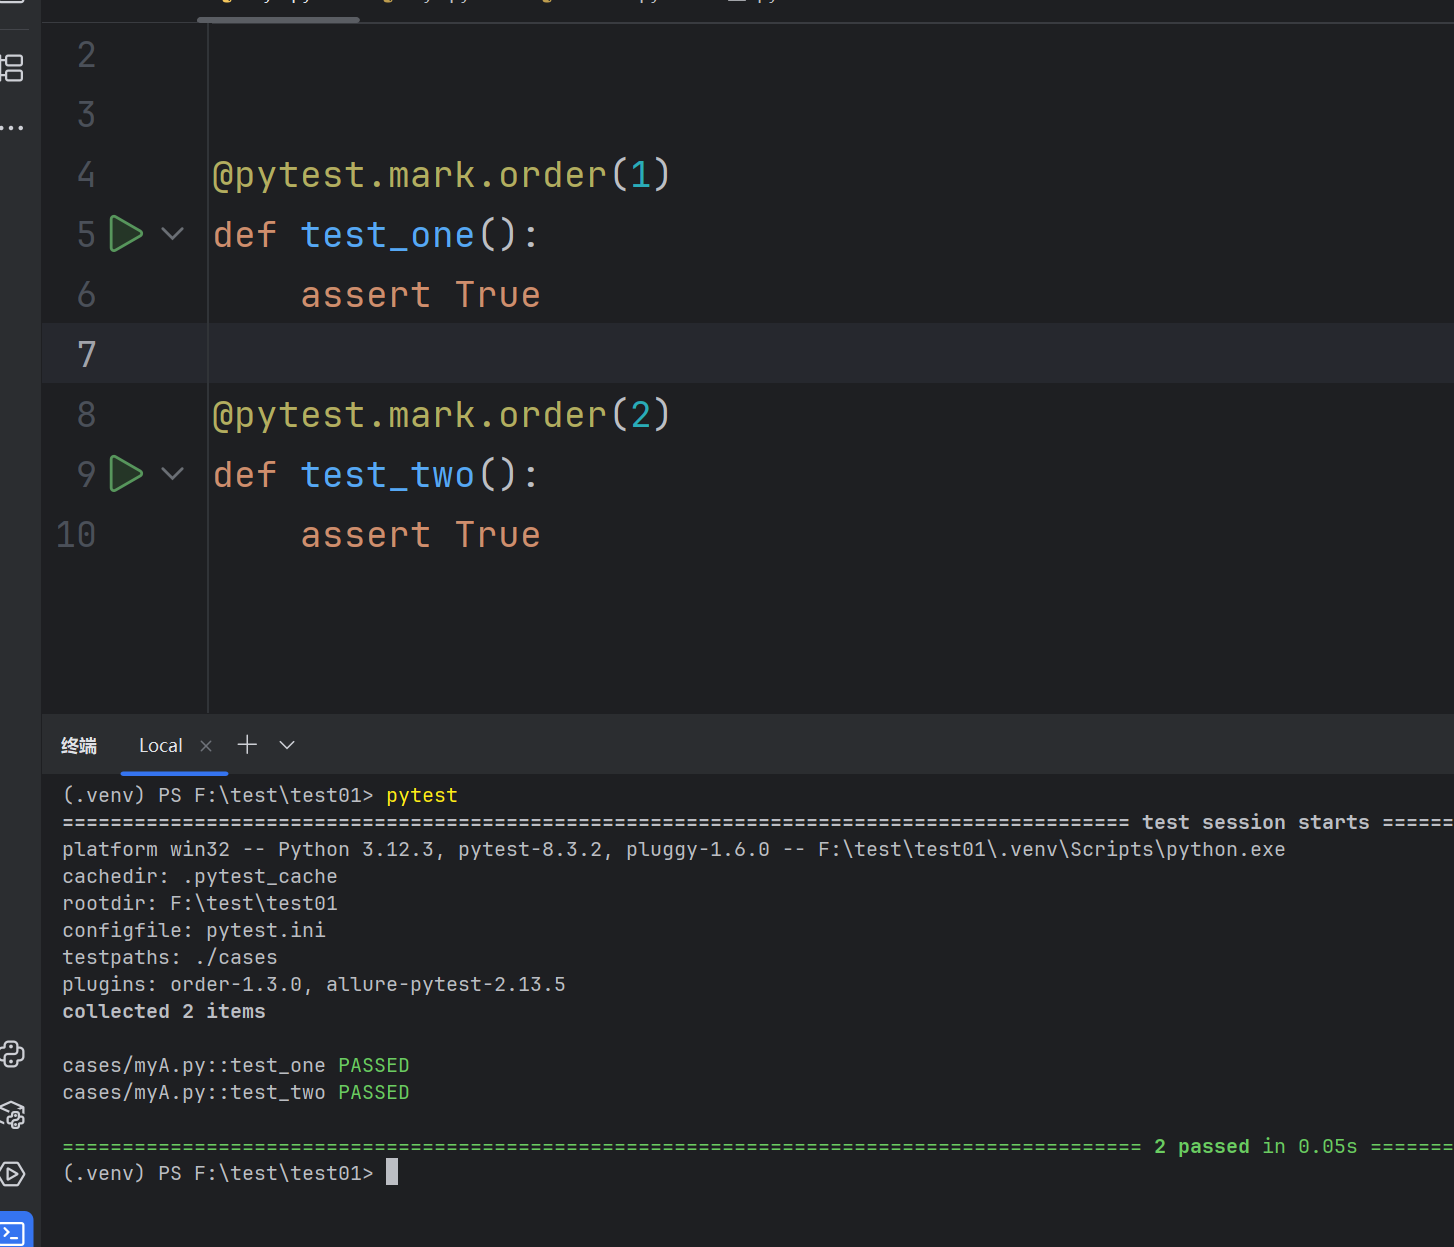Click PASSED status beside test_one
Viewport: 1454px width, 1247px height.
[x=374, y=1065]
